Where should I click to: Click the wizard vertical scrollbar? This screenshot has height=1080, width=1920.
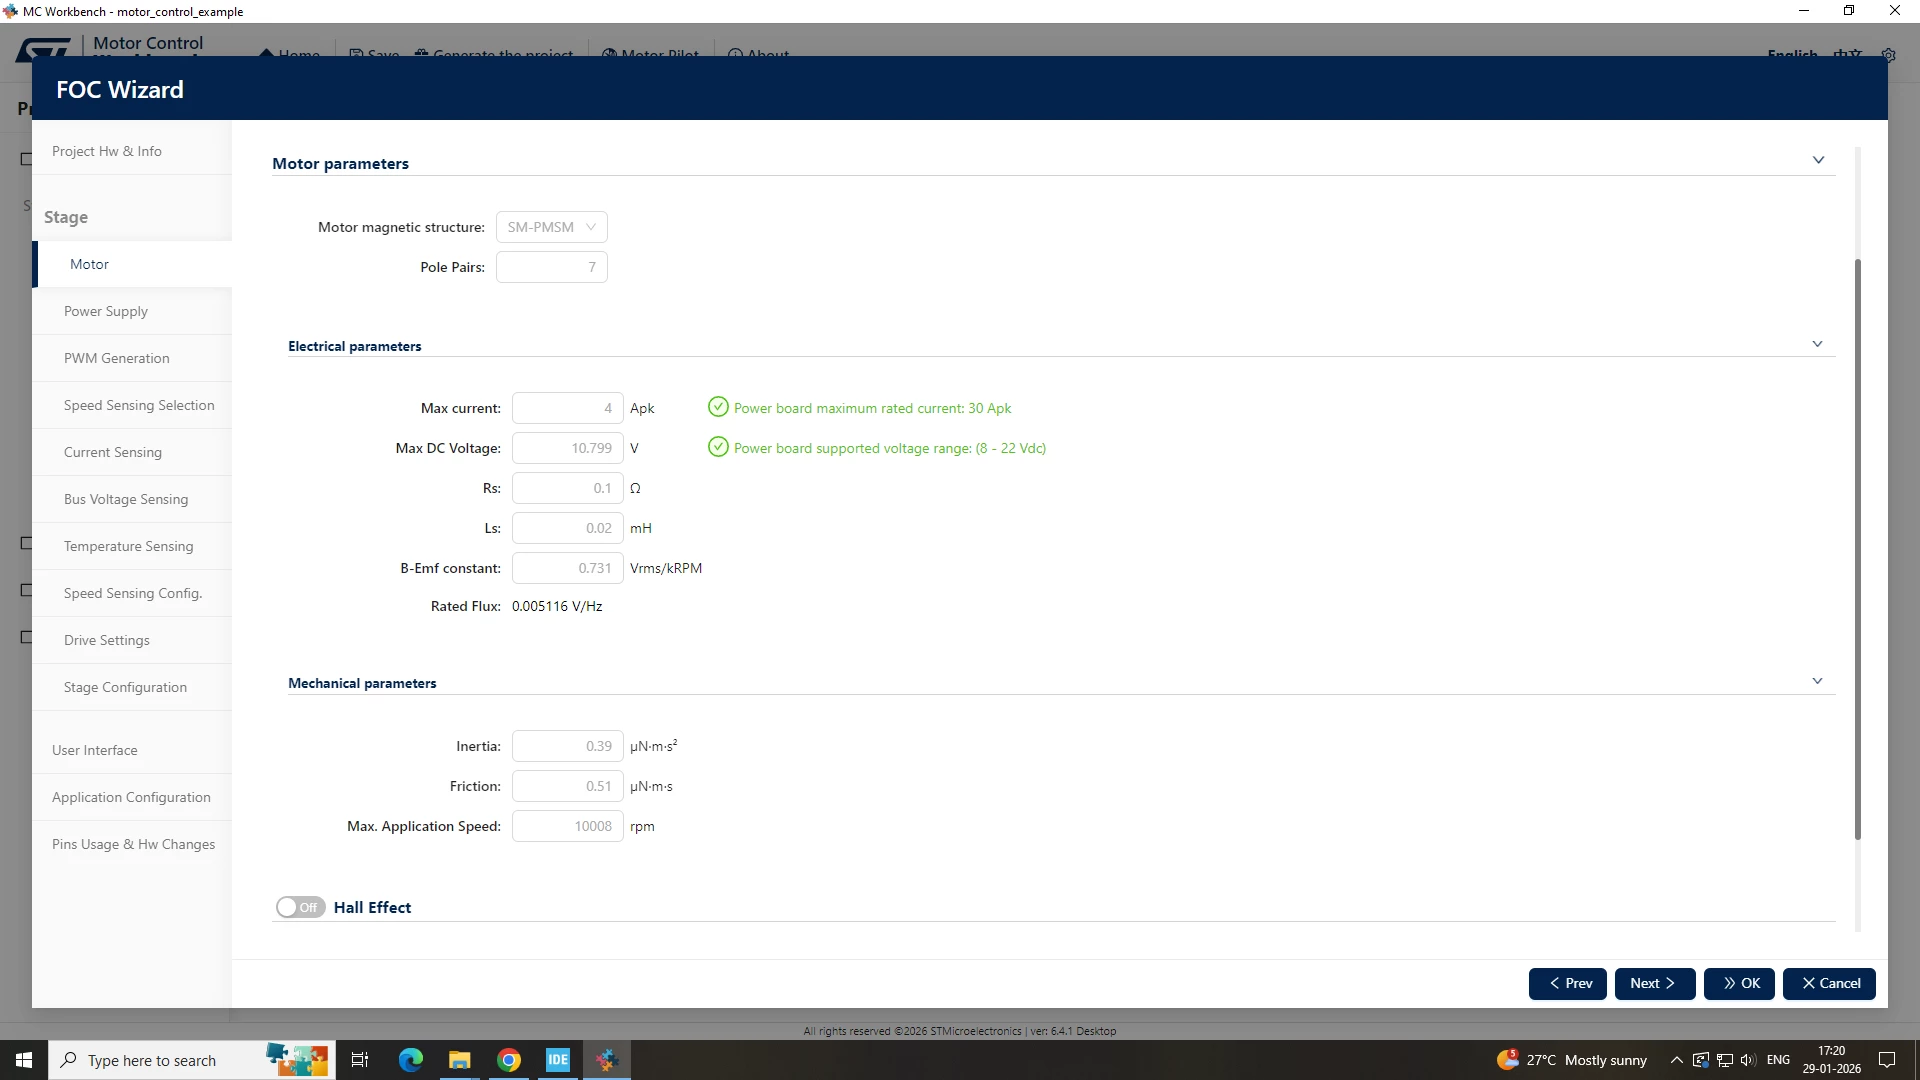[x=1858, y=550]
